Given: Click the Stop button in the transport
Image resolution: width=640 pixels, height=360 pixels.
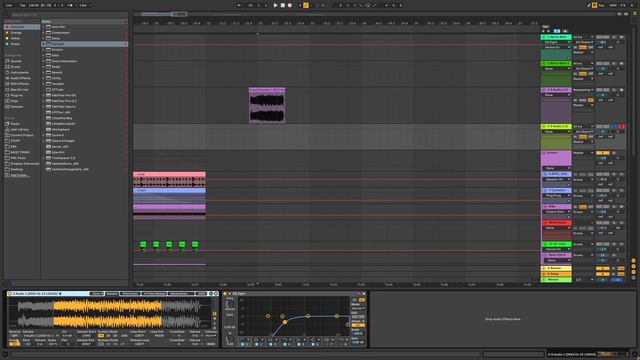Looking at the screenshot, I should (x=282, y=5).
